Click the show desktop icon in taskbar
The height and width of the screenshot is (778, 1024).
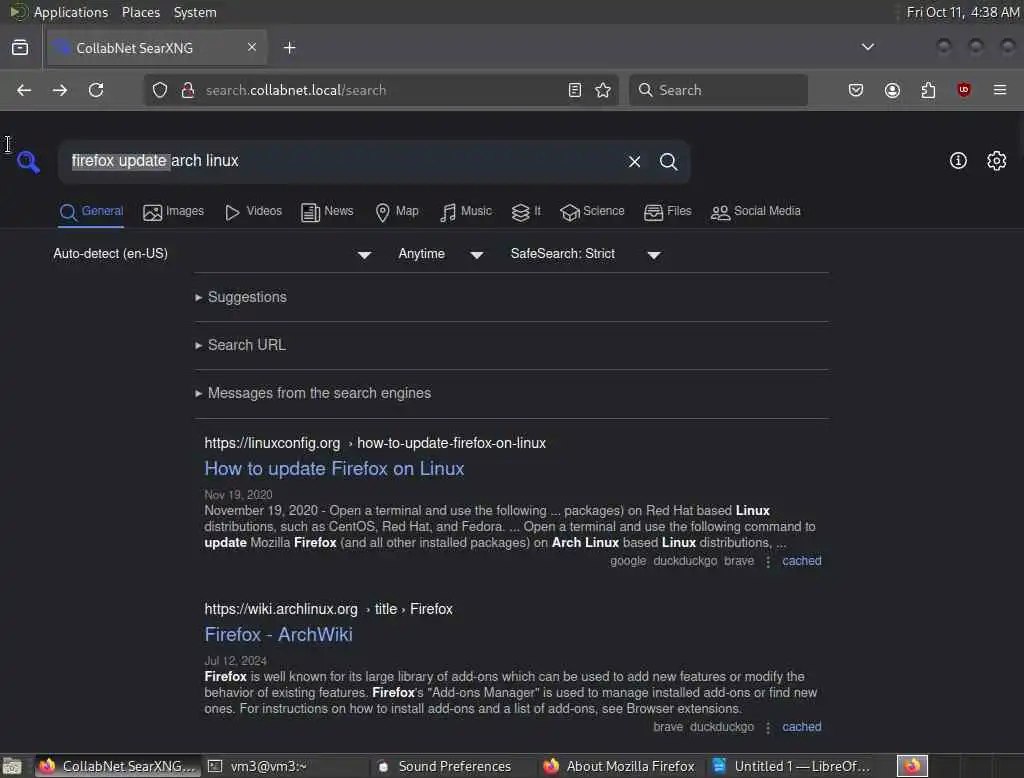(x=12, y=766)
